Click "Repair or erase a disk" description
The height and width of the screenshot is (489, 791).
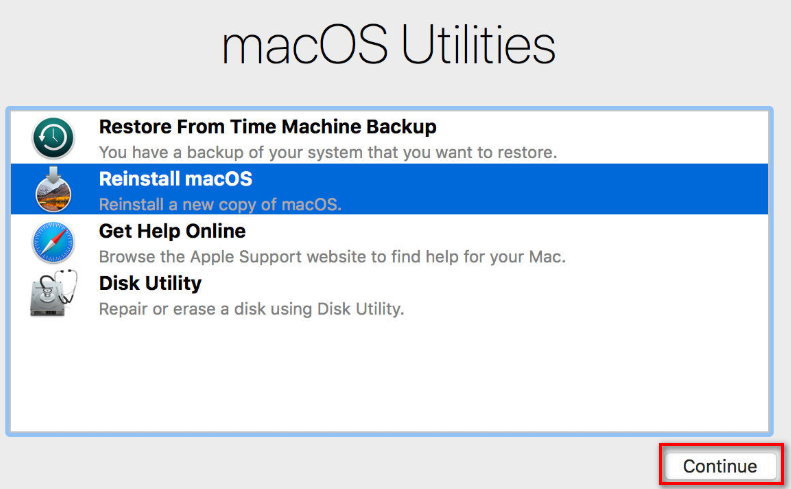tap(251, 309)
